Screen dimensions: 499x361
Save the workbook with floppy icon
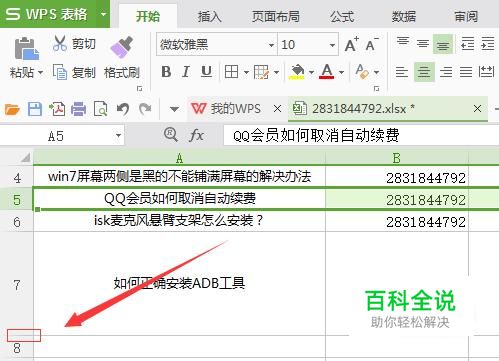point(34,109)
